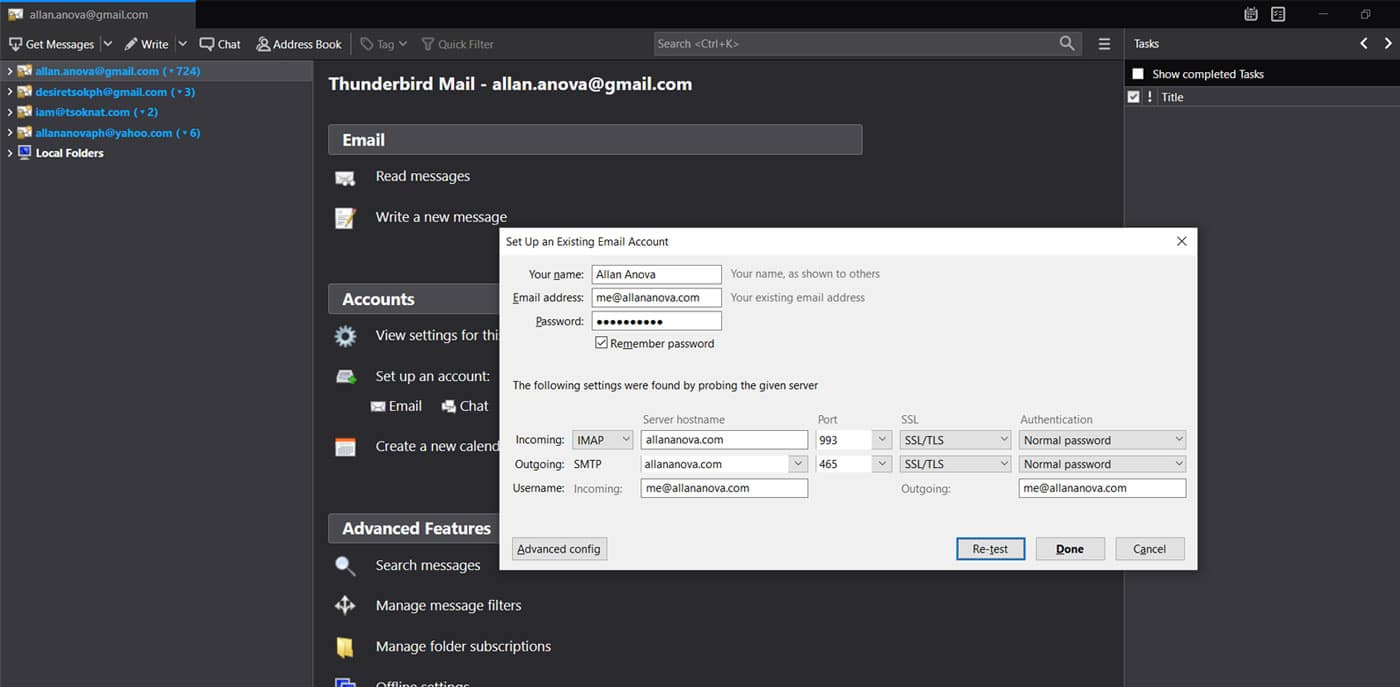1400x687 pixels.
Task: Click the Manage folder subscriptions folder icon
Action: click(x=345, y=647)
